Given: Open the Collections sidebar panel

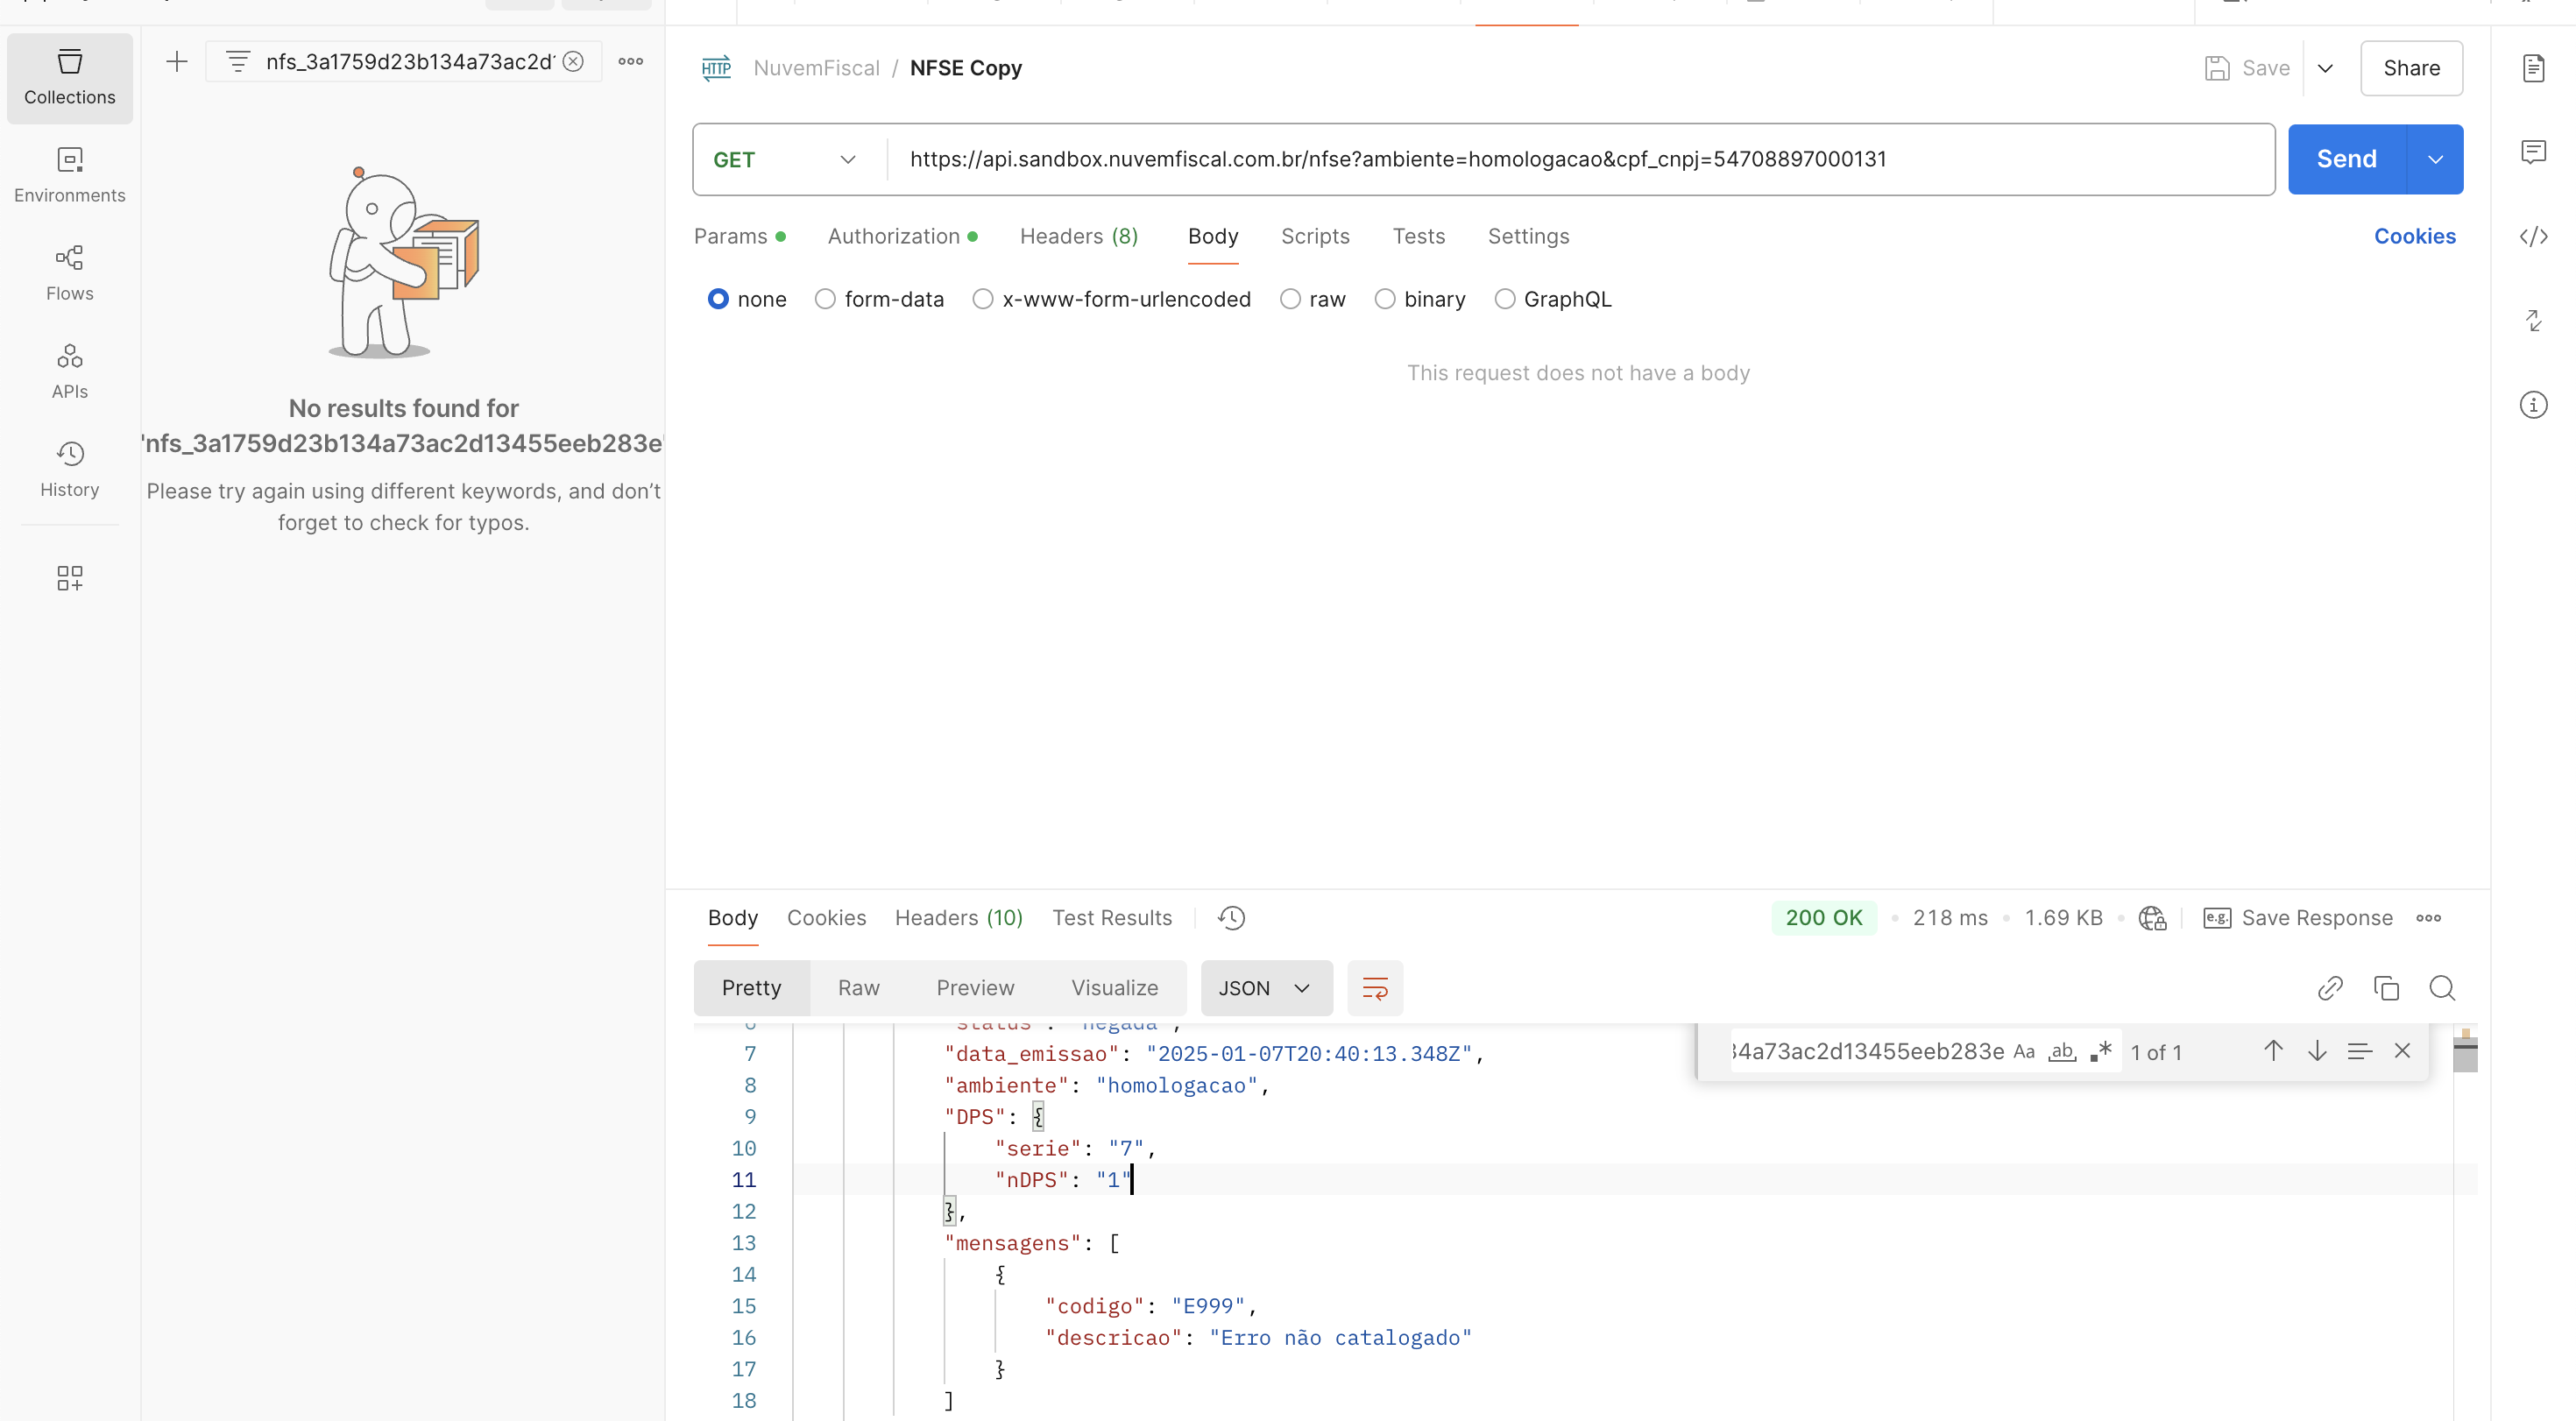Looking at the screenshot, I should tap(70, 78).
